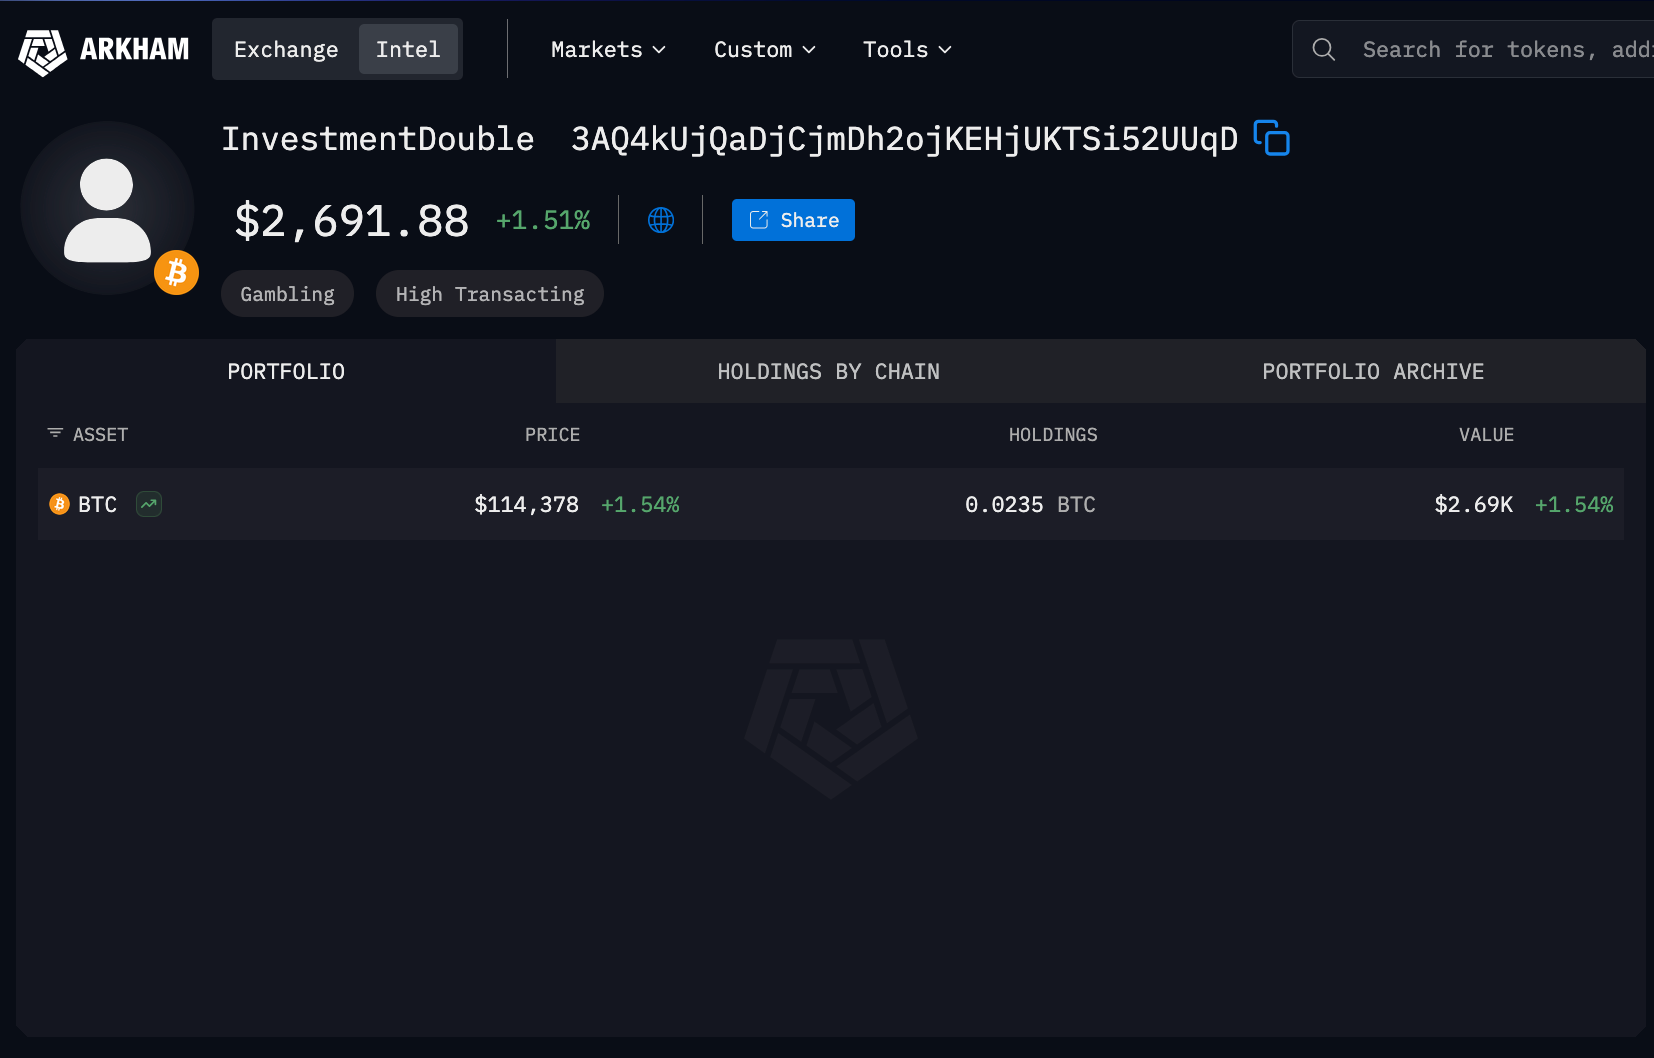Click the ARKHAM wordmark
Viewport: 1654px width, 1058px height.
click(x=134, y=49)
